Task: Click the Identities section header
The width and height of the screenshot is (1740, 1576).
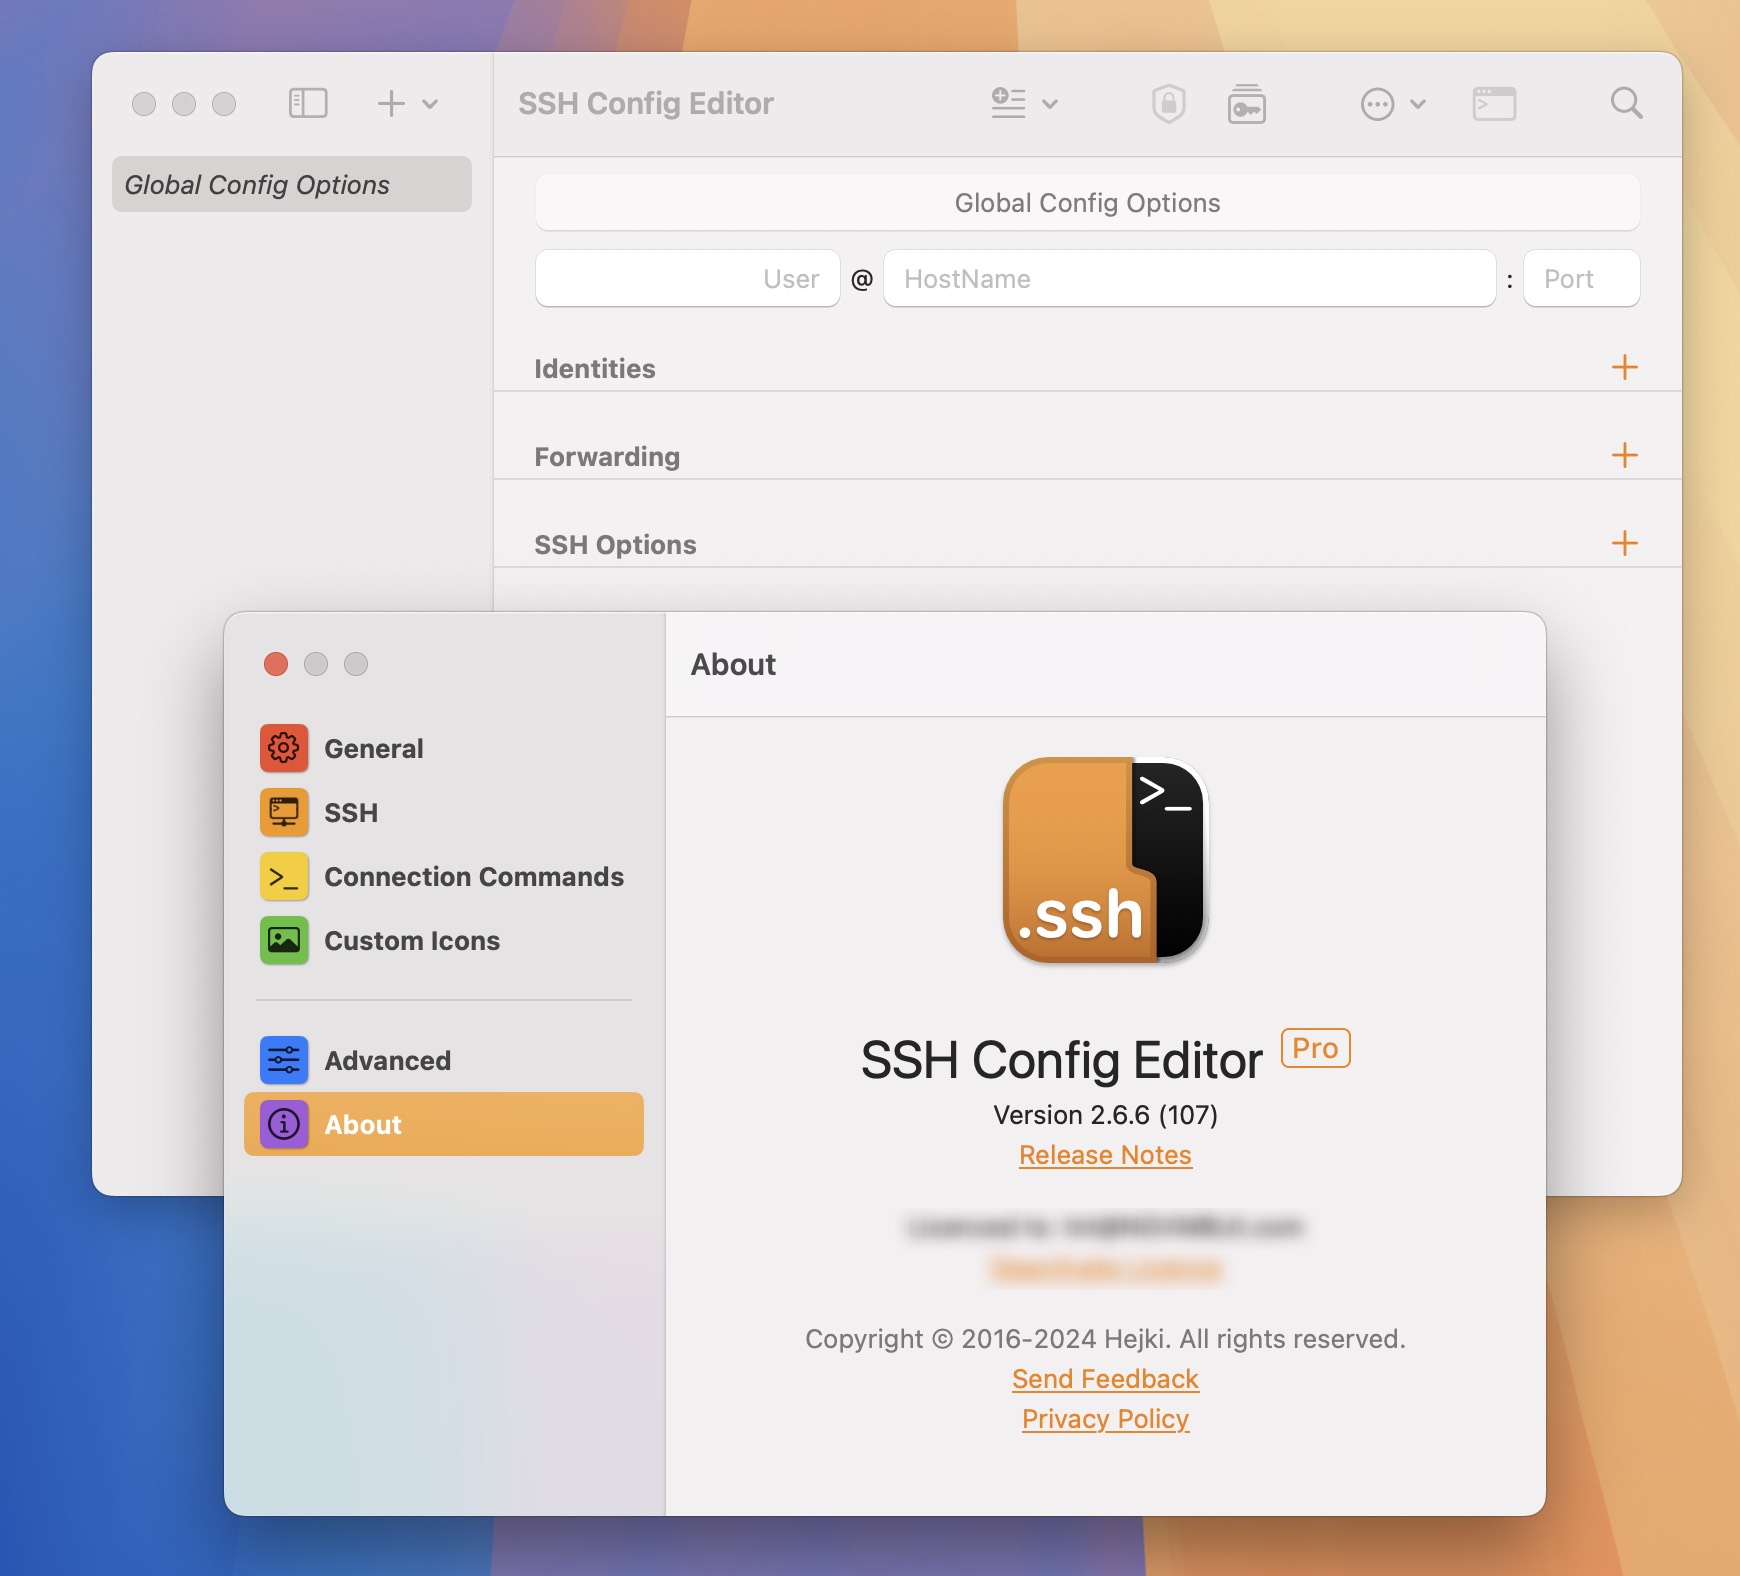Action: [x=595, y=368]
